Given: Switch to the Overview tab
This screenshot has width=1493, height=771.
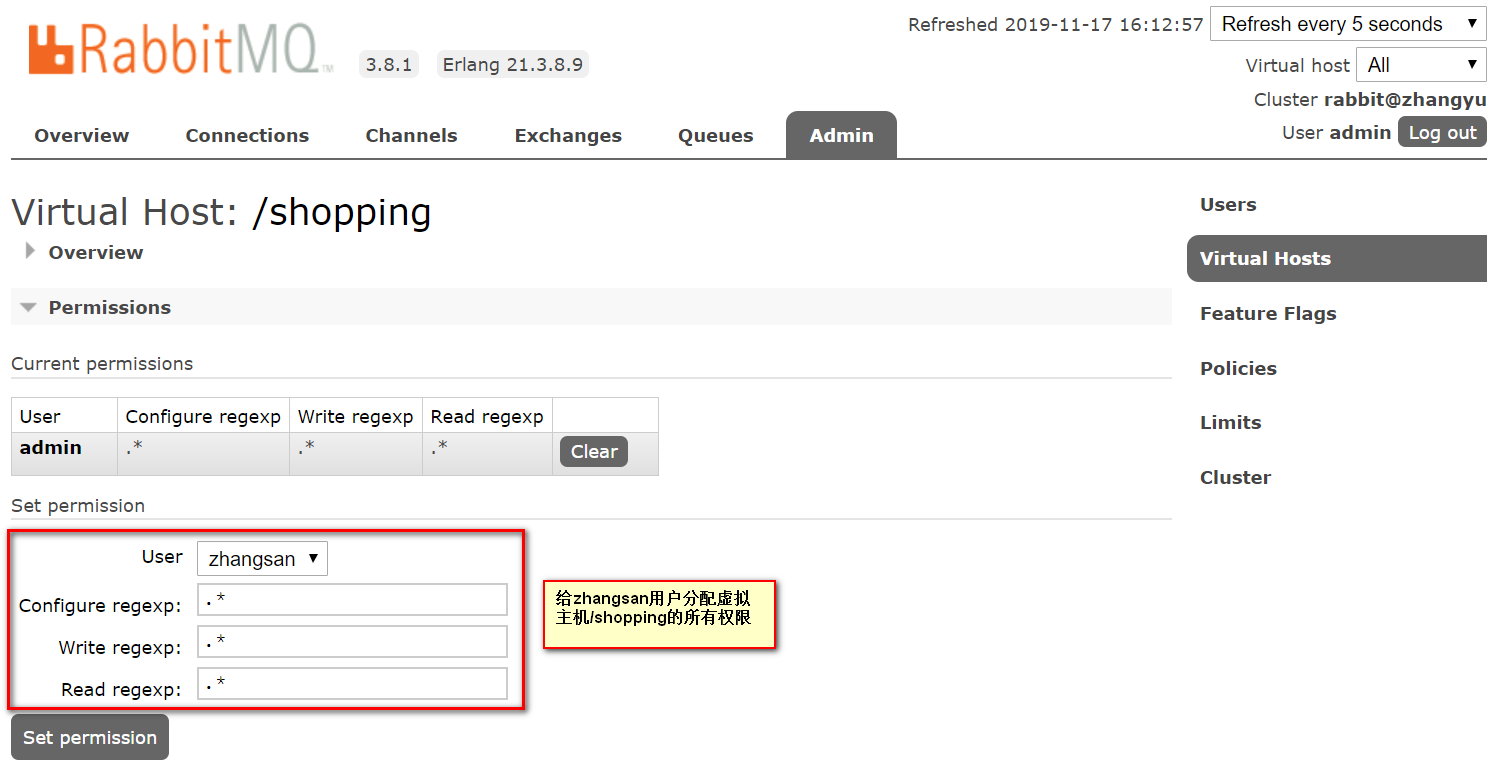Looking at the screenshot, I should coord(80,135).
